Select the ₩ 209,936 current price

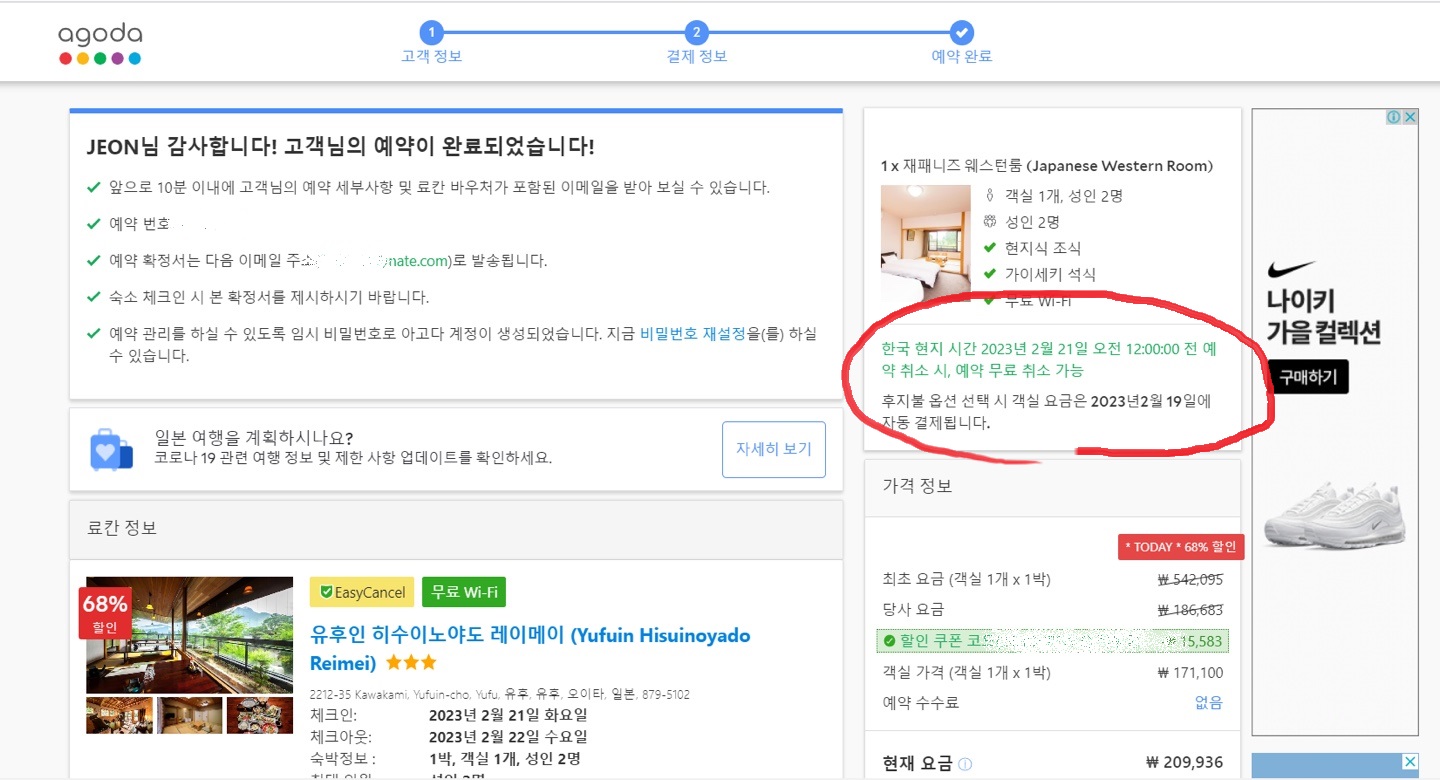(1184, 762)
